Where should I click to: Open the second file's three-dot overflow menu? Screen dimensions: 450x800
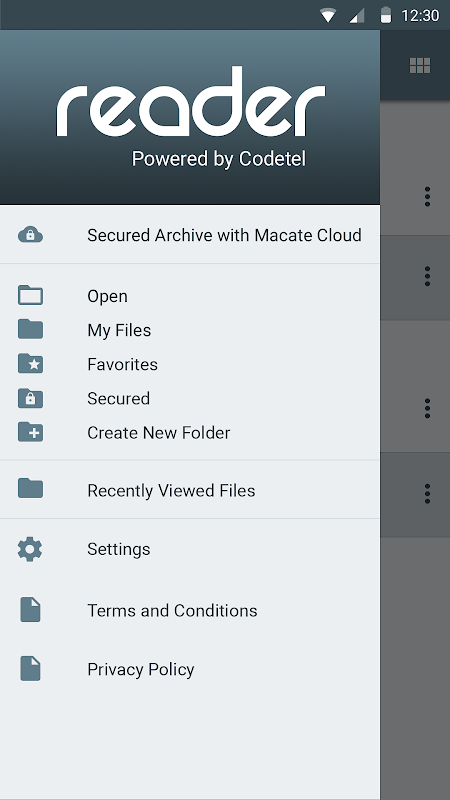[x=427, y=276]
